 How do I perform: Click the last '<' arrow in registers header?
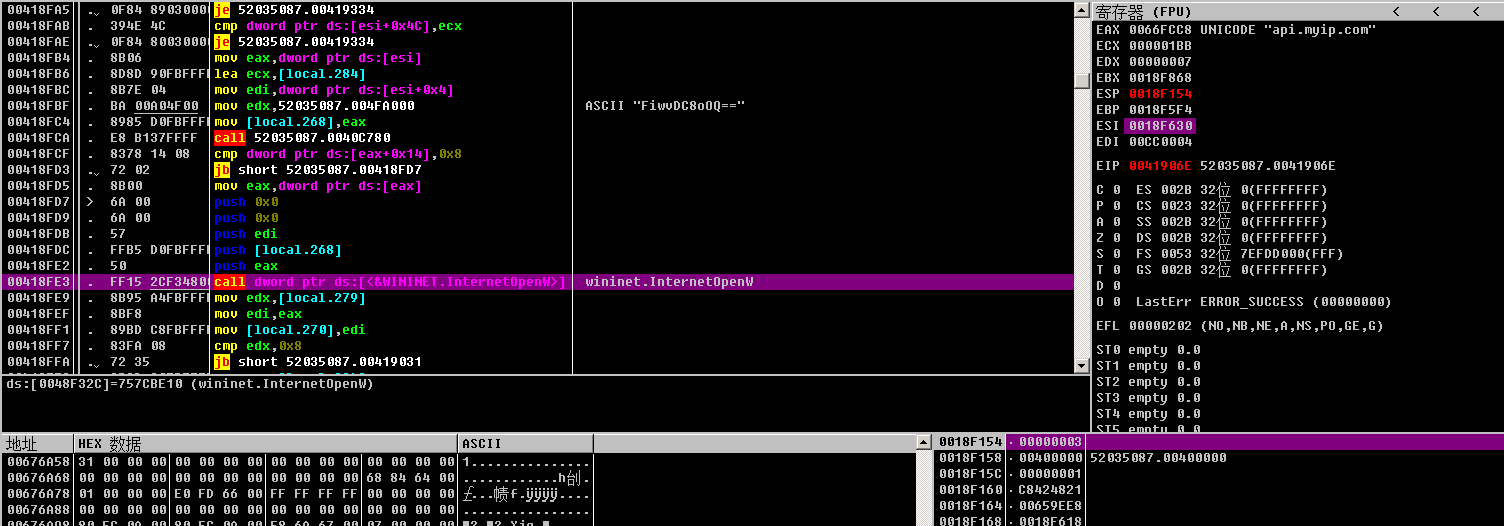coord(1475,11)
